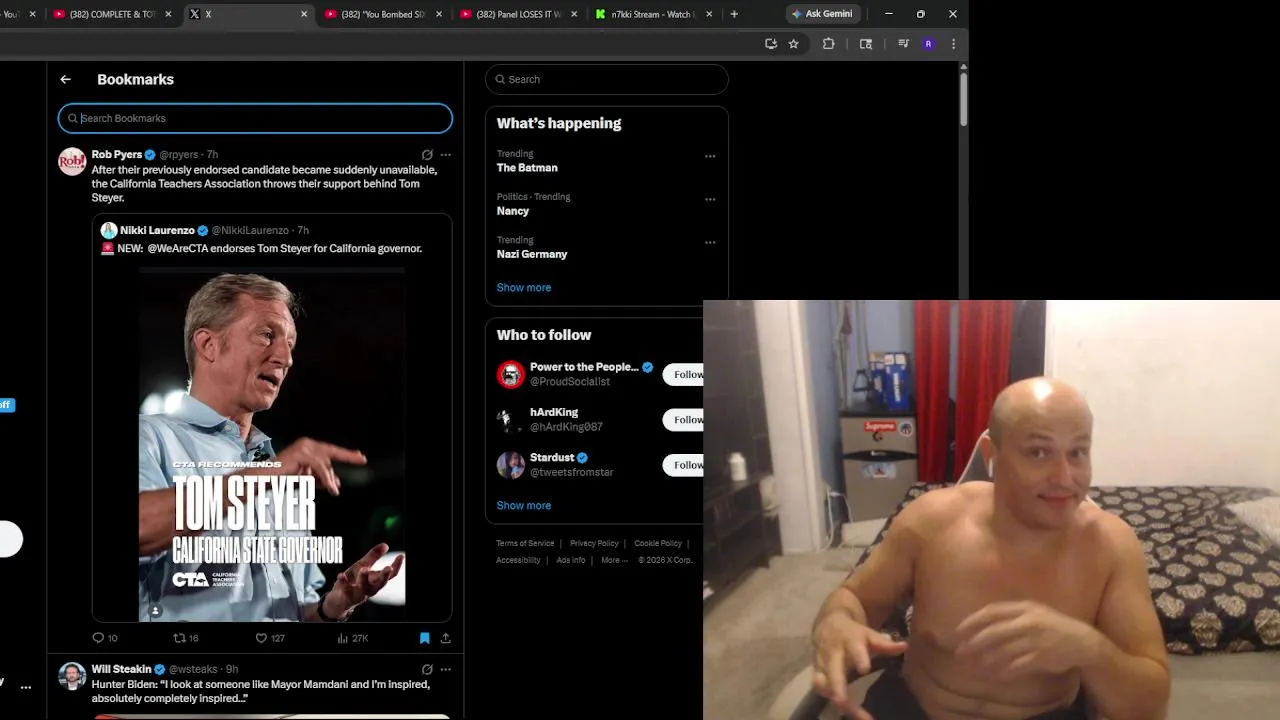Show more accounts to follow
The image size is (1280, 720).
tap(524, 505)
